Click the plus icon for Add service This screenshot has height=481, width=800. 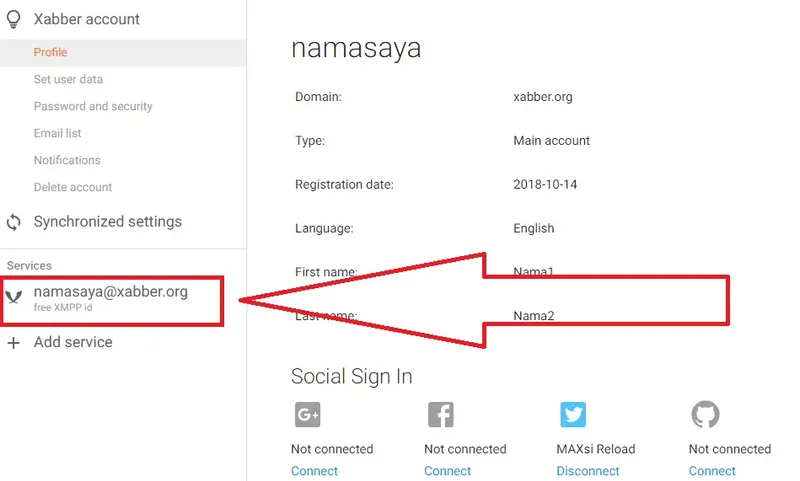click(14, 343)
